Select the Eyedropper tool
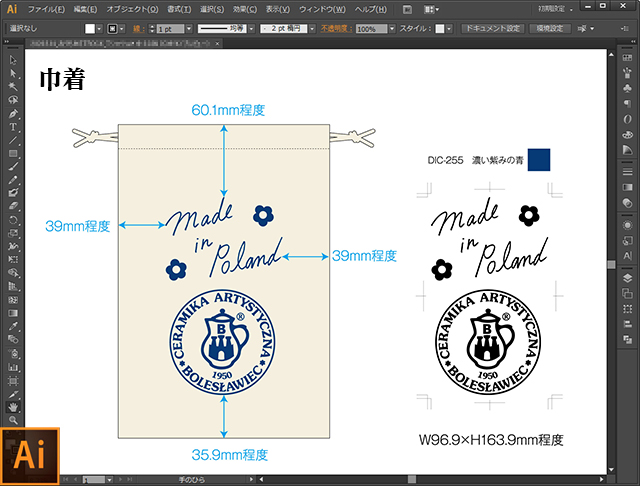This screenshot has height=486, width=640. pos(13,326)
